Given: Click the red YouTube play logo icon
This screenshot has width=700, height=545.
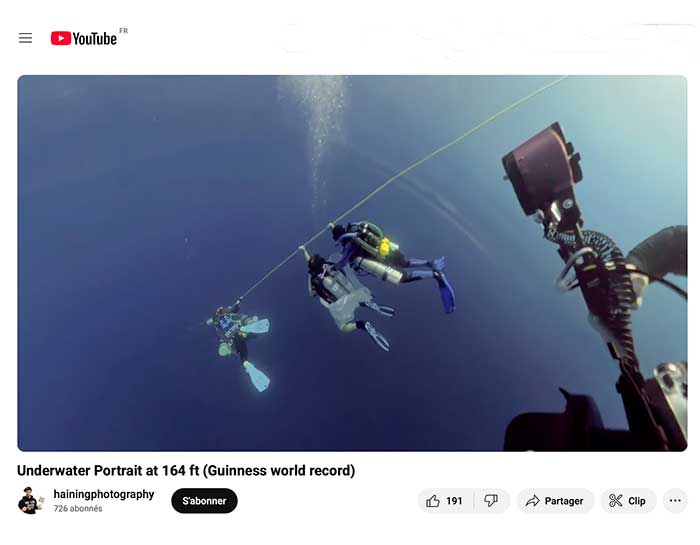Looking at the screenshot, I should click(61, 38).
